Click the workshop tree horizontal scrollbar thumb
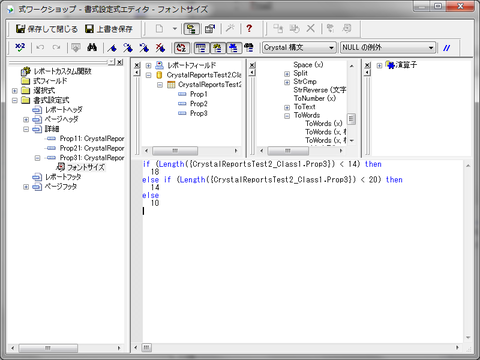 point(48,348)
